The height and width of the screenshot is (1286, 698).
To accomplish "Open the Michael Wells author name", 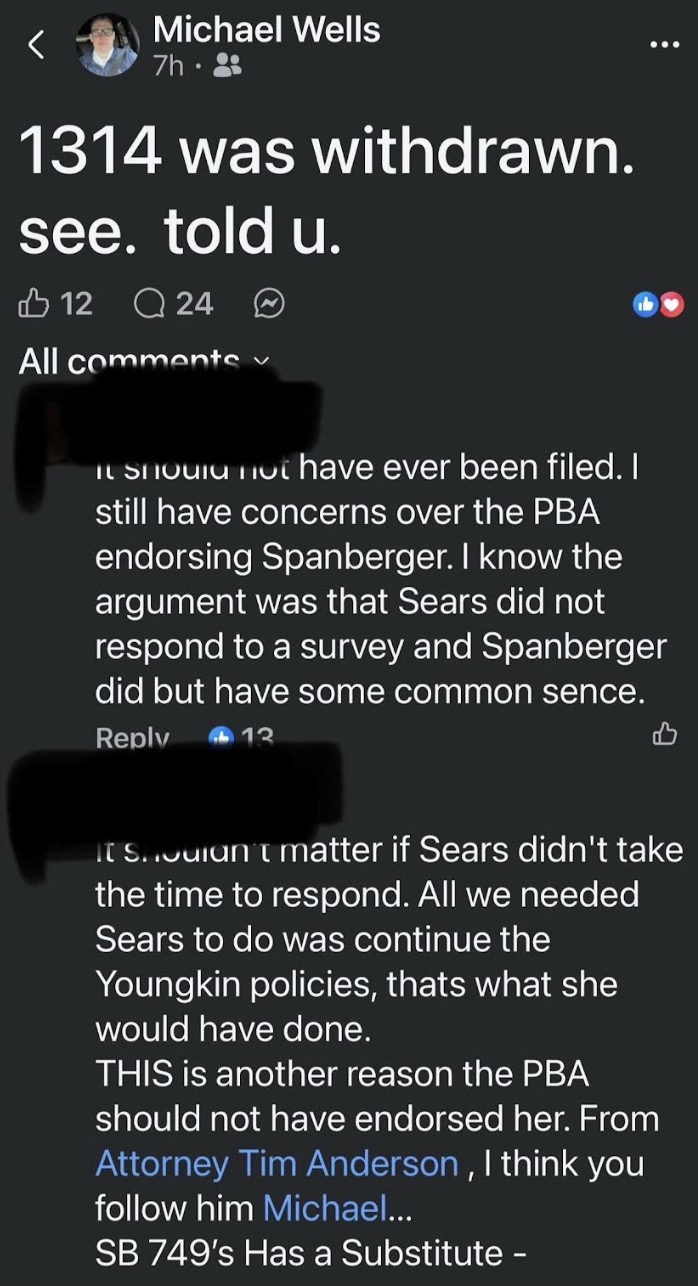I will pos(266,29).
